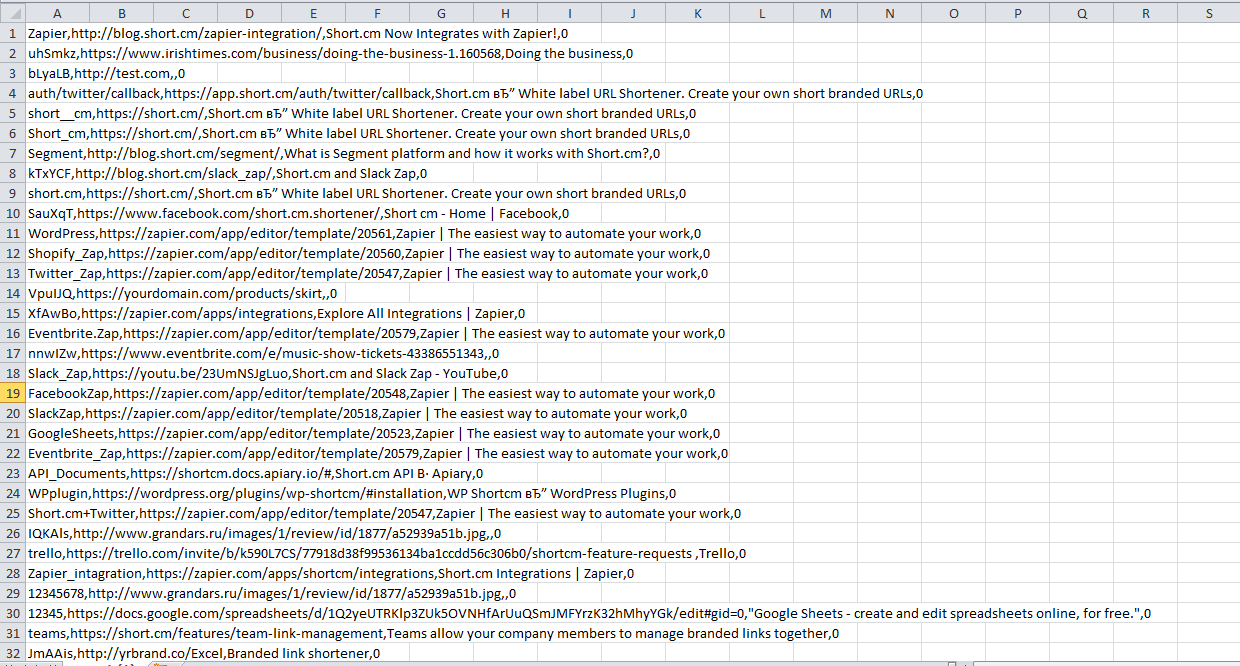Click the 'WPplugin' WordPress Plugins row text
Screen dimensions: 1240x666
coord(351,493)
